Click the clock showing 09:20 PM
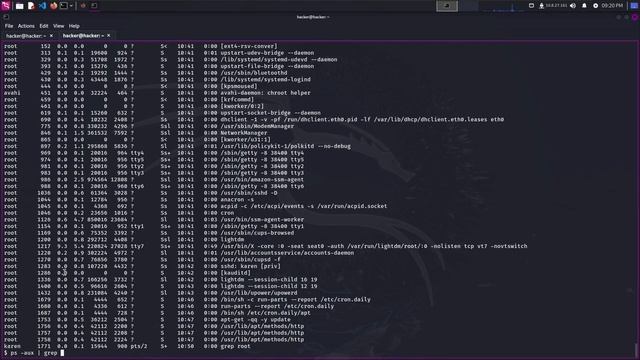The height and width of the screenshot is (360, 640). 612,6
